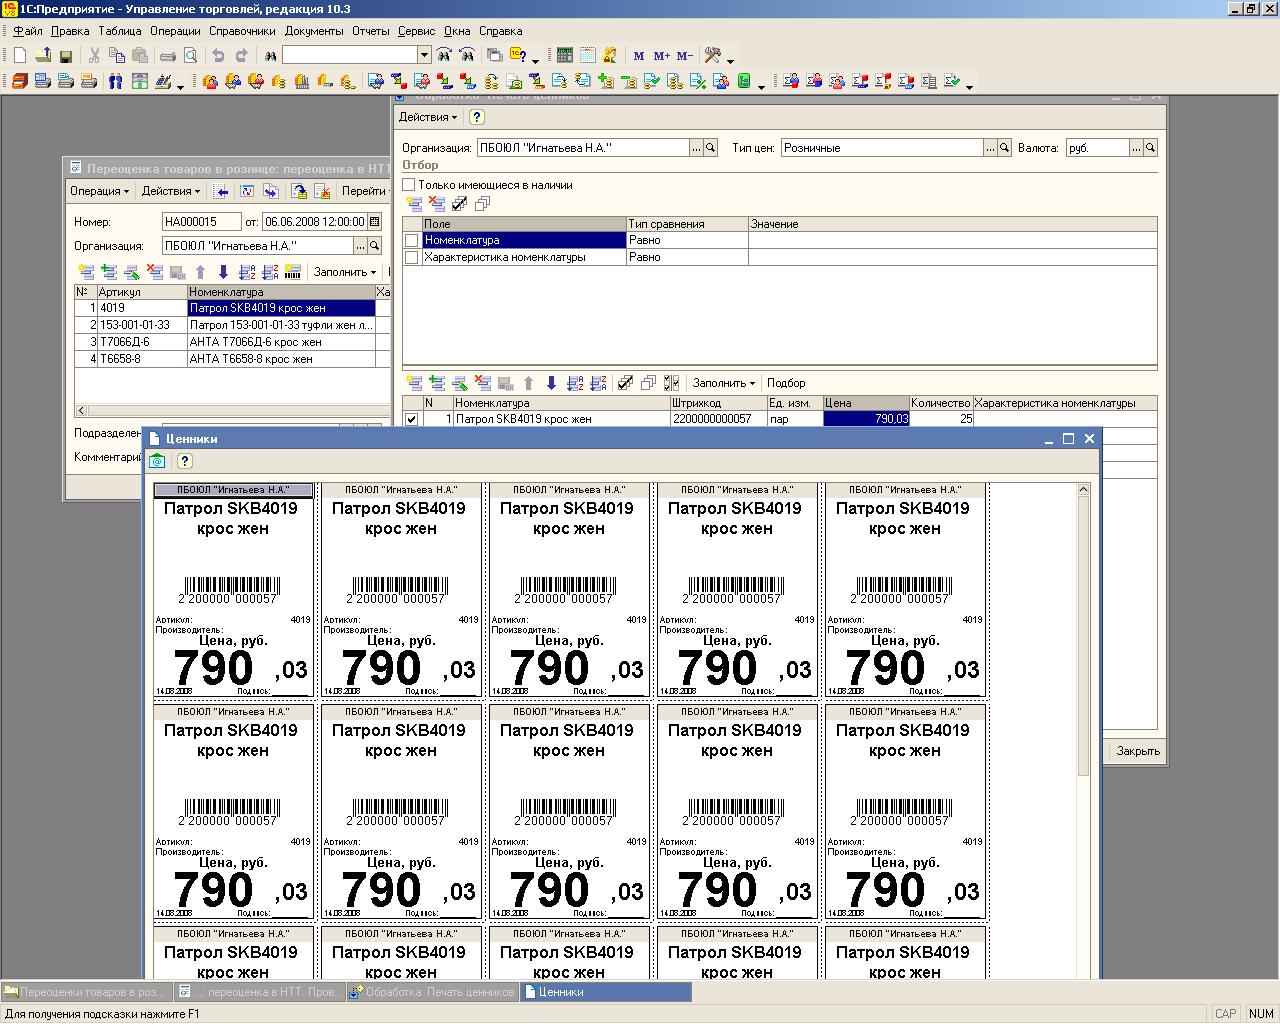Click the Redo arrow icon
Viewport: 1280px width, 1024px height.
[x=241, y=56]
